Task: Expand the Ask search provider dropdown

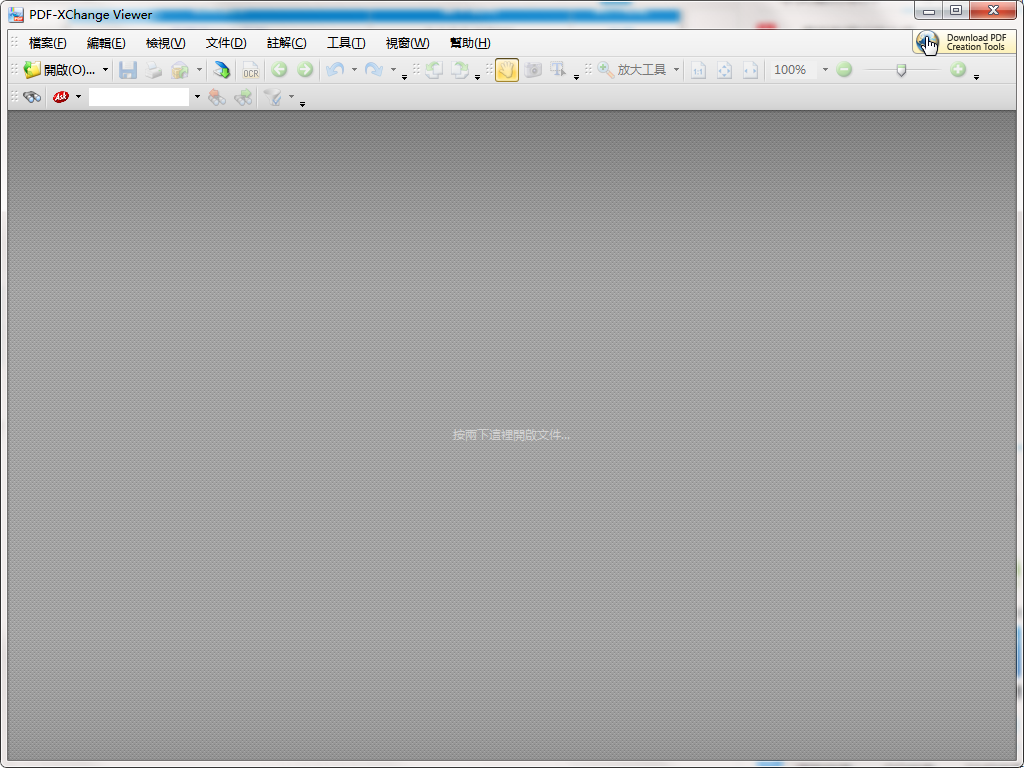Action: tap(78, 97)
